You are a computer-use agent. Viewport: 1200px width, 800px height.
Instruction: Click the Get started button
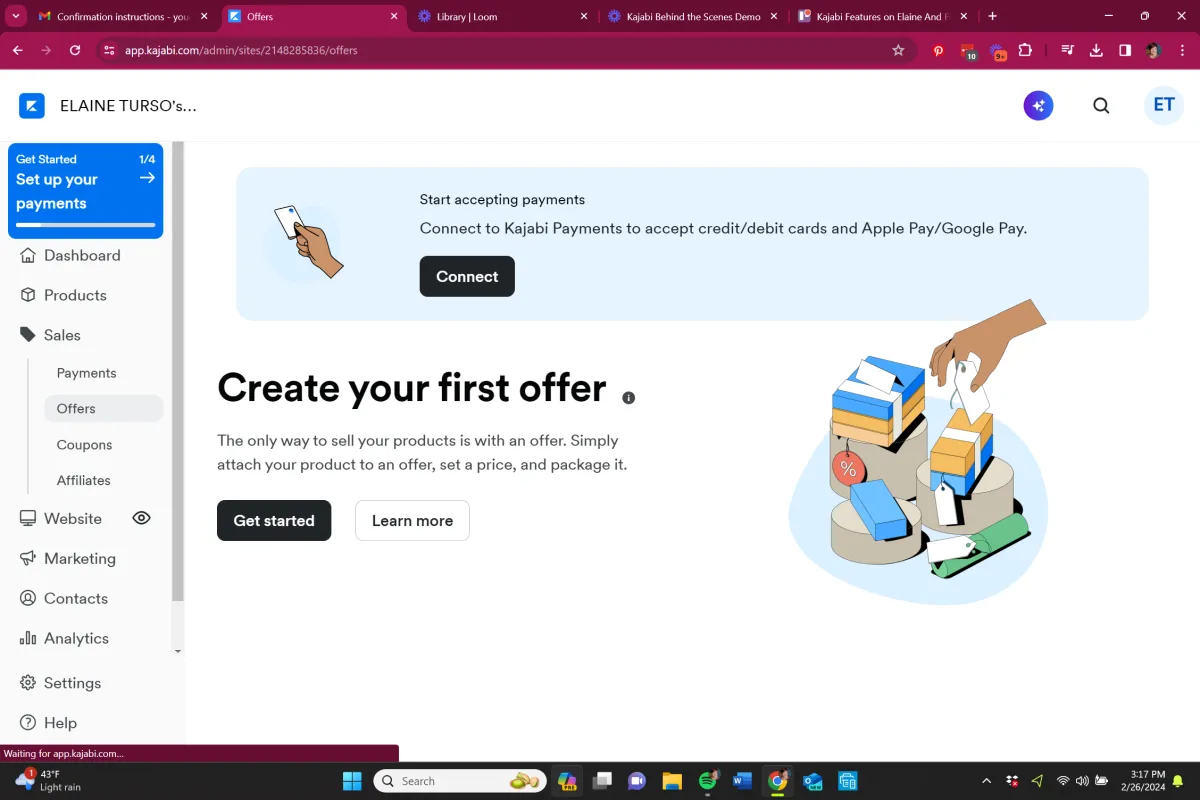[274, 520]
